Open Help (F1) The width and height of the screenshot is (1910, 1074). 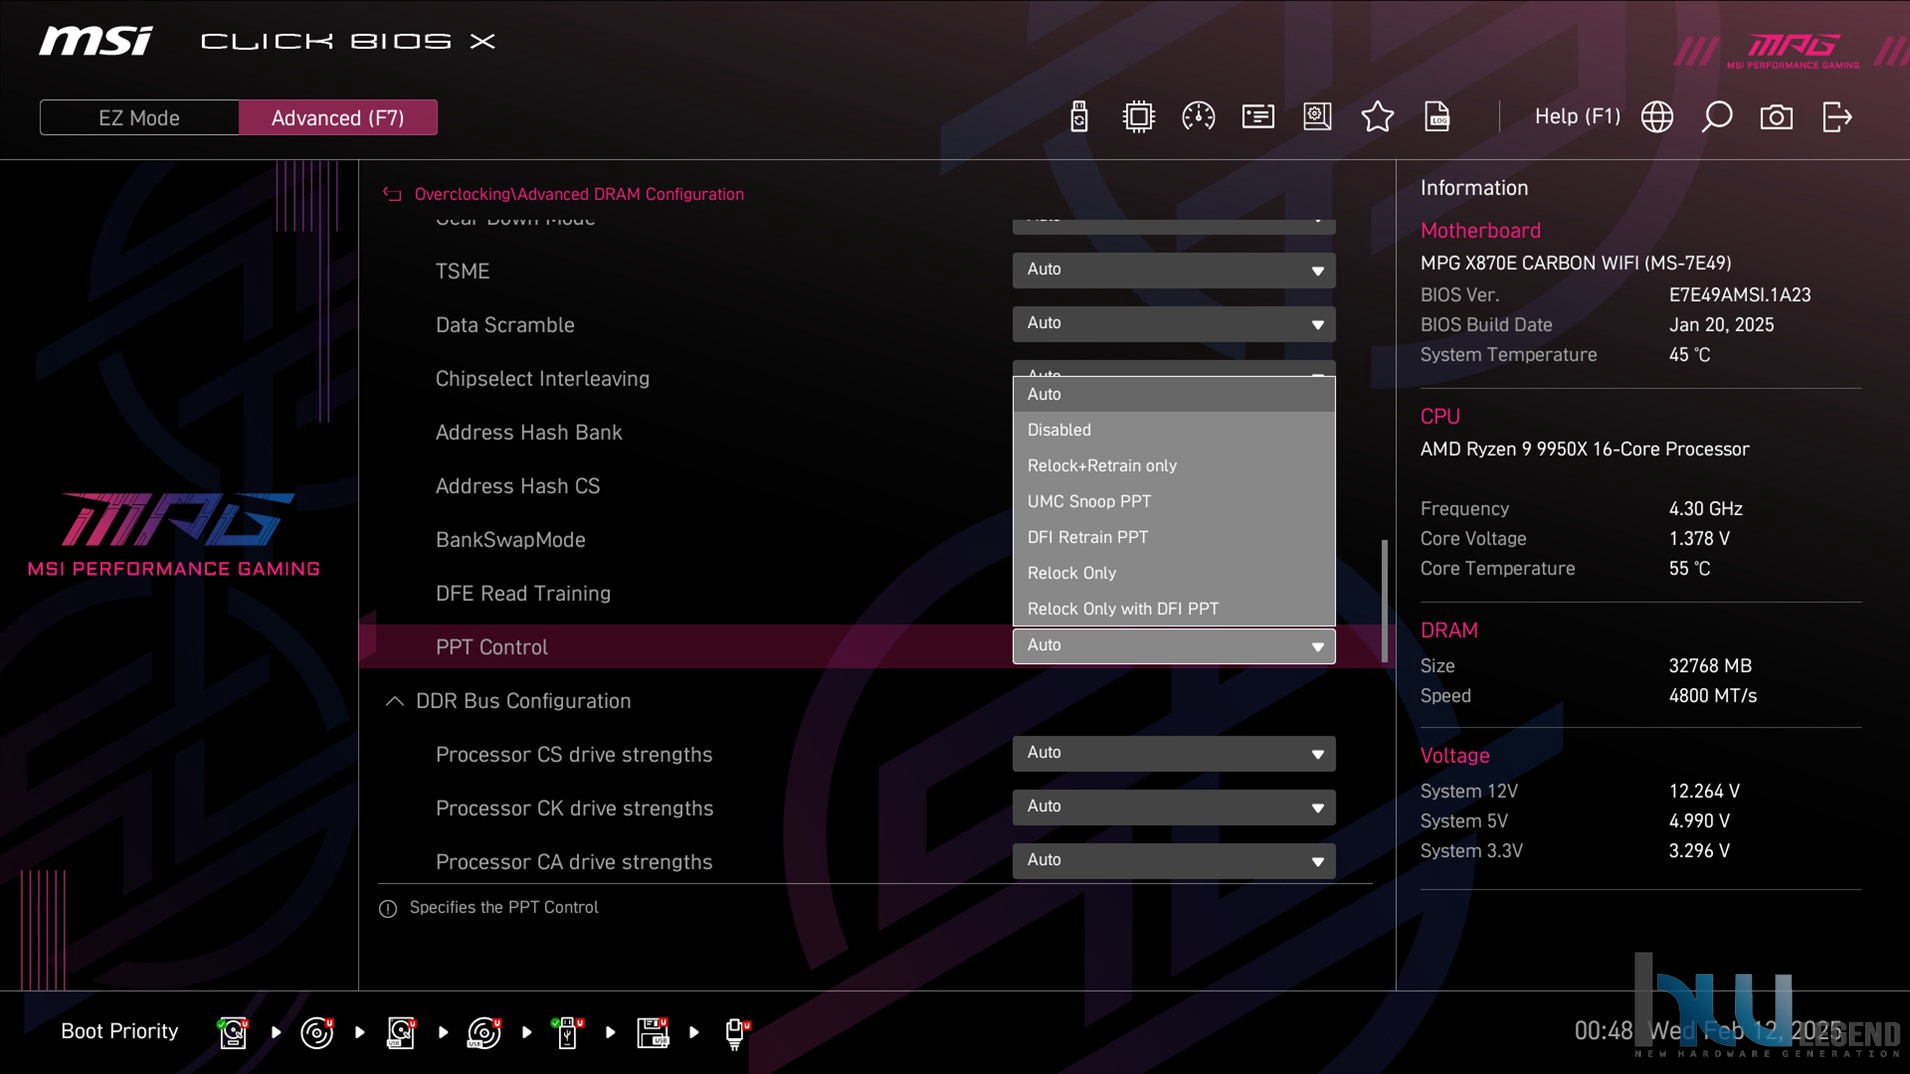[x=1577, y=116]
